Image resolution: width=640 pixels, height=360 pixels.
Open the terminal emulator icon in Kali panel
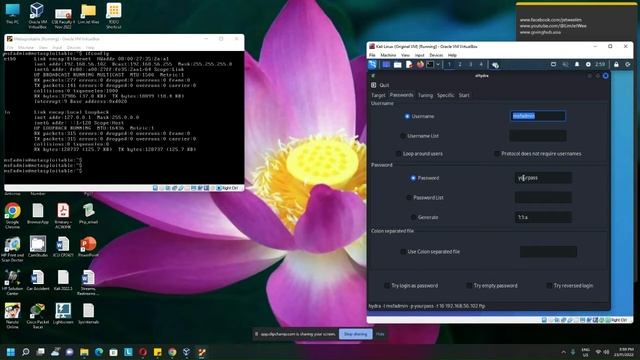[430, 64]
